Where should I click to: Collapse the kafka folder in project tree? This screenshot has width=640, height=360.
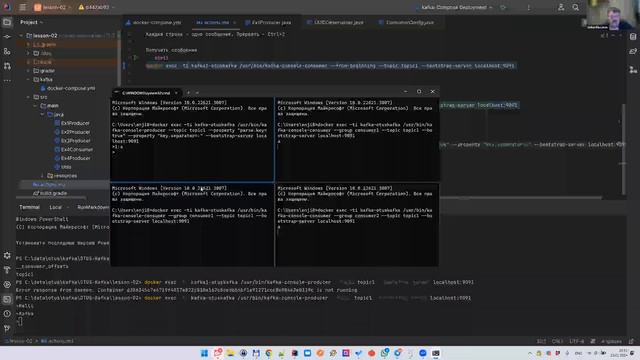pyautogui.click(x=28, y=80)
